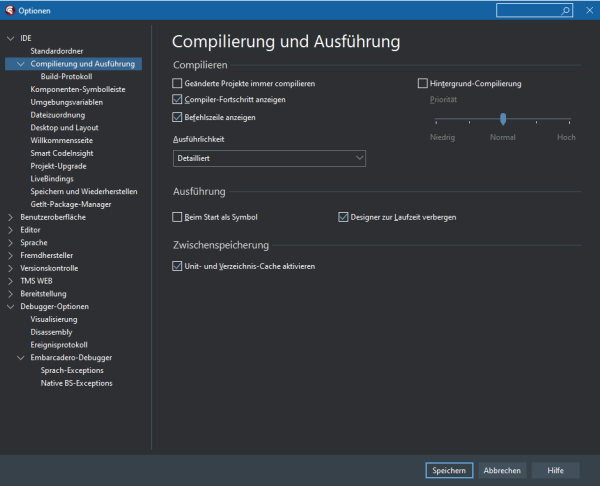Collapse the Debugger-Optionen node
600x486 pixels.
(x=11, y=307)
